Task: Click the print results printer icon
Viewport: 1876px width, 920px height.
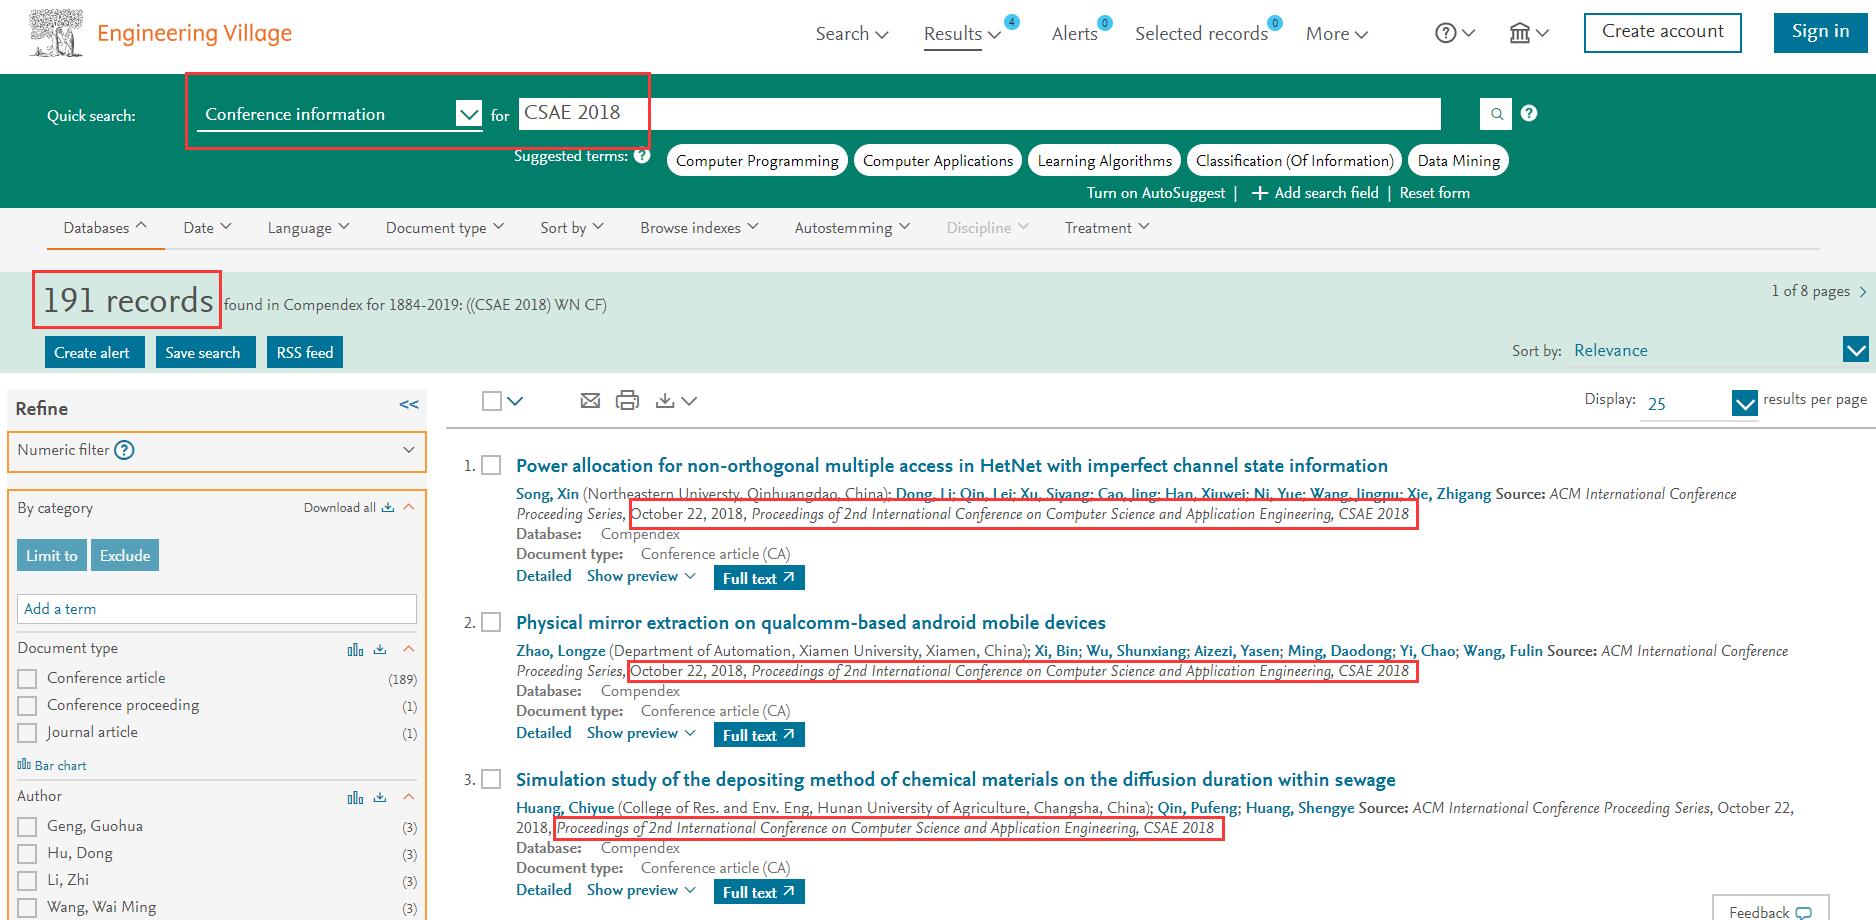Action: (x=627, y=401)
